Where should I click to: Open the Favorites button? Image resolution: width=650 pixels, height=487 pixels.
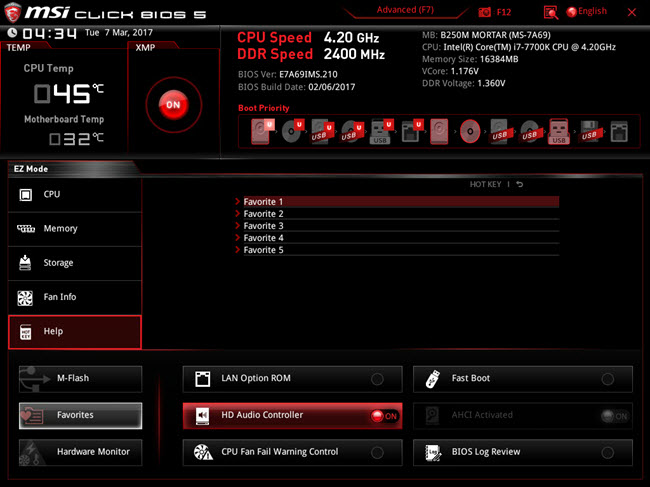[80, 415]
